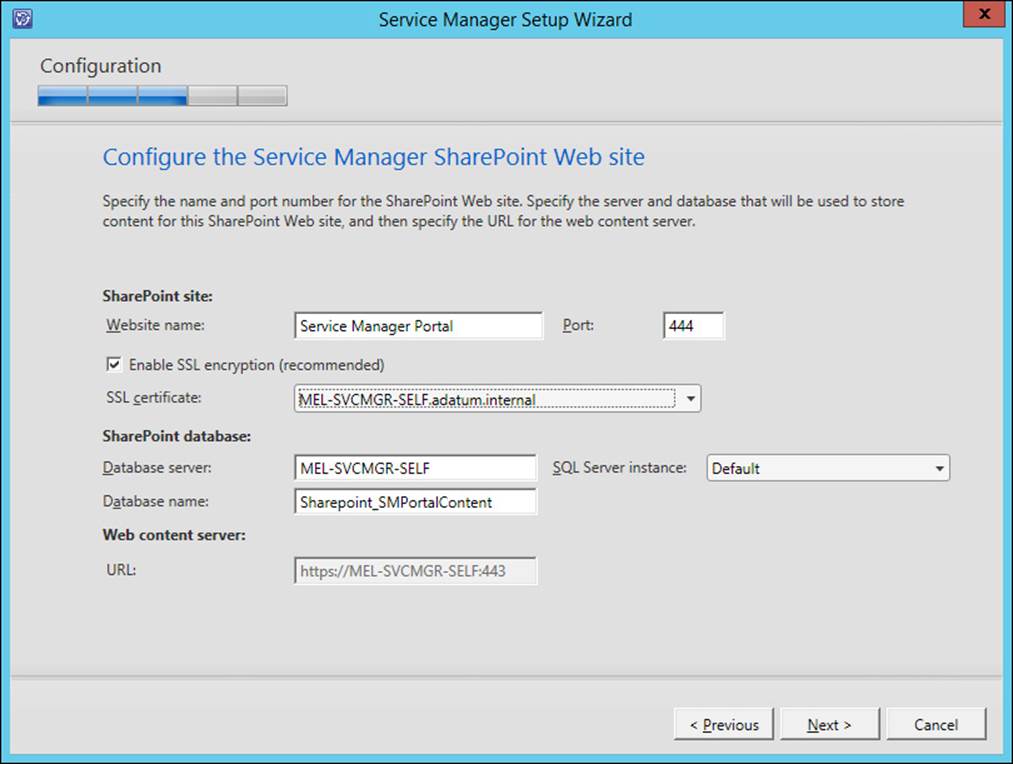
Task: Click the Database name field
Action: click(415, 502)
